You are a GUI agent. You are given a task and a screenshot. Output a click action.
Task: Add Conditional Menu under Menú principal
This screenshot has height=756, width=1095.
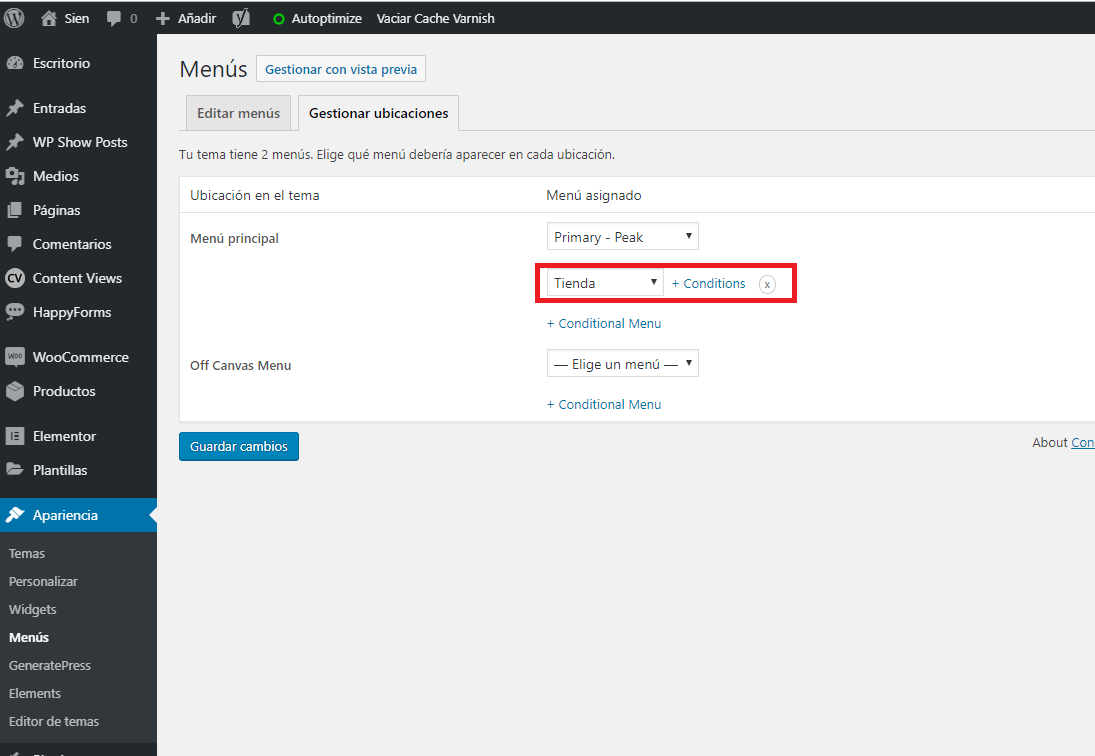point(603,323)
